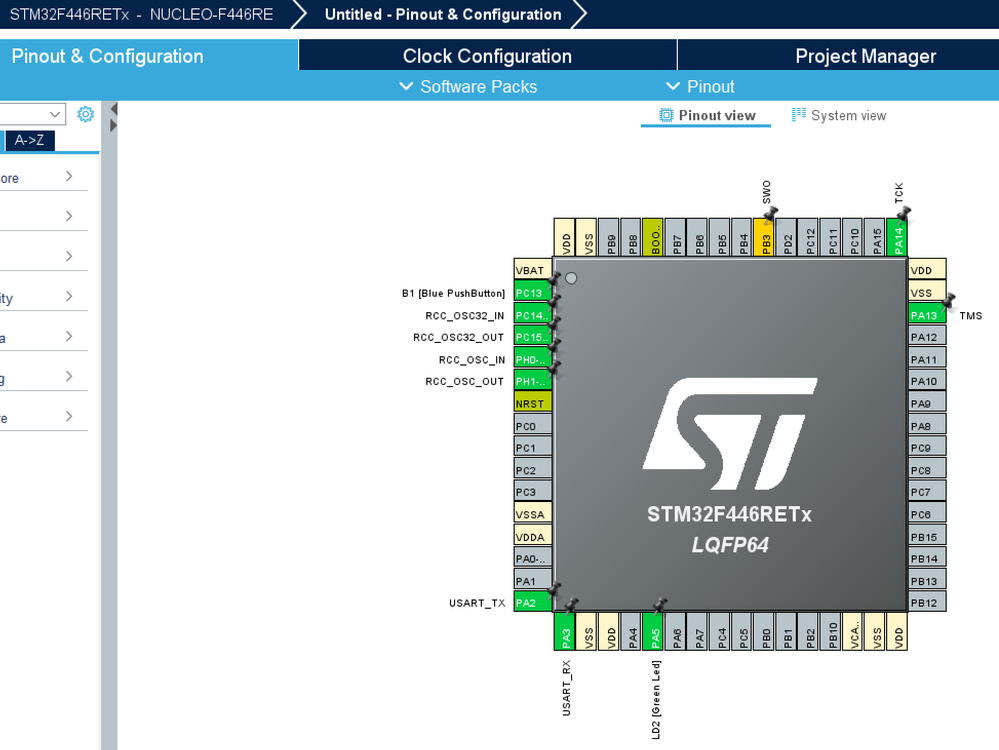Click the PA2 USART_TX pin
Screen dimensions: 999x750
pos(533,602)
